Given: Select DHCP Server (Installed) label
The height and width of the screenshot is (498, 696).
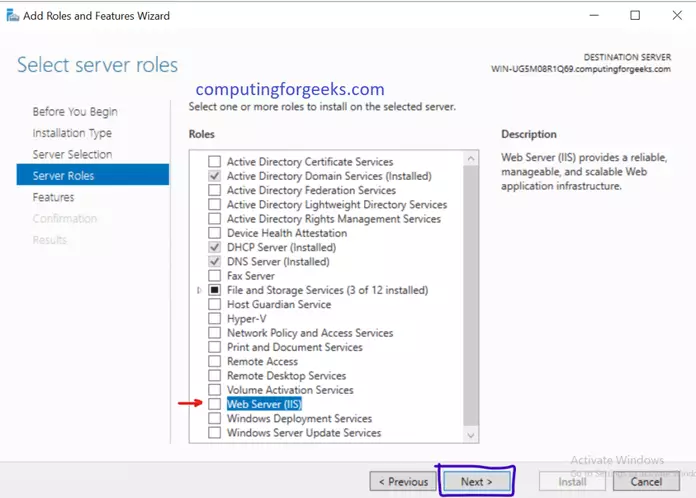Looking at the screenshot, I should tap(281, 247).
